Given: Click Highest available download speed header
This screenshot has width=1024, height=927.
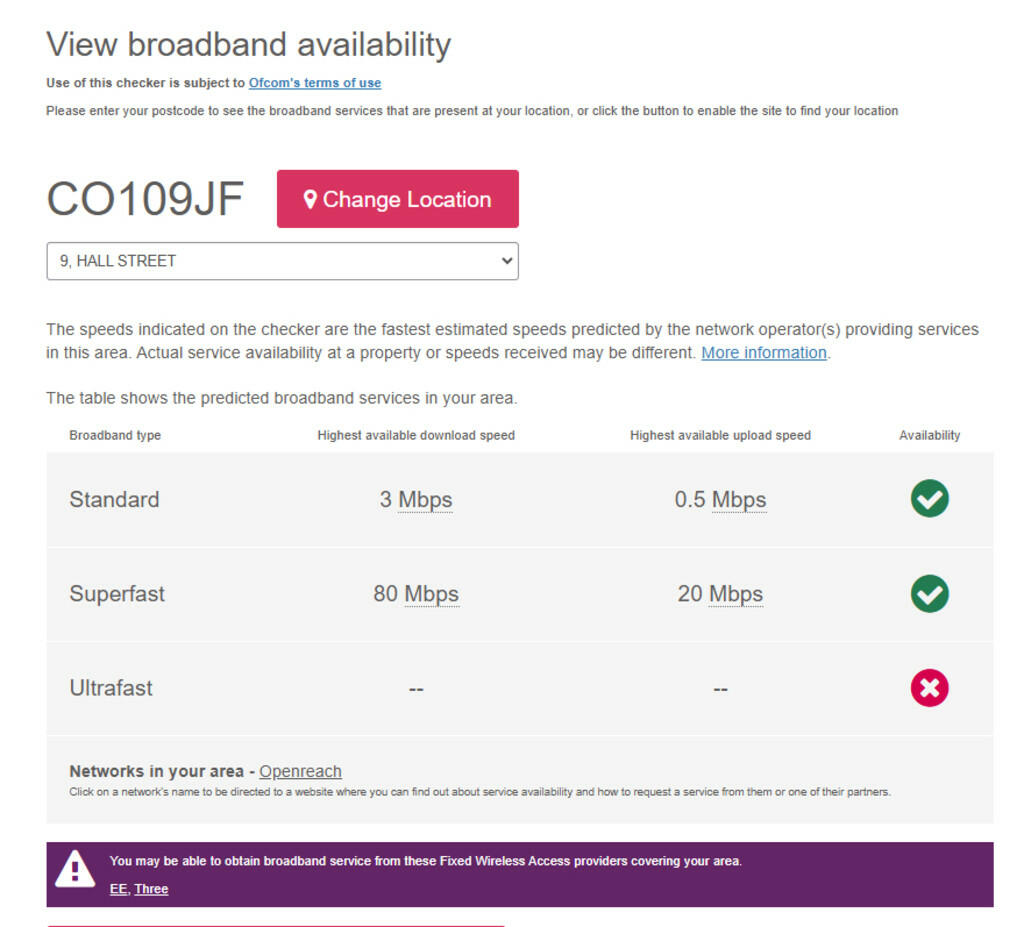Looking at the screenshot, I should [x=416, y=435].
